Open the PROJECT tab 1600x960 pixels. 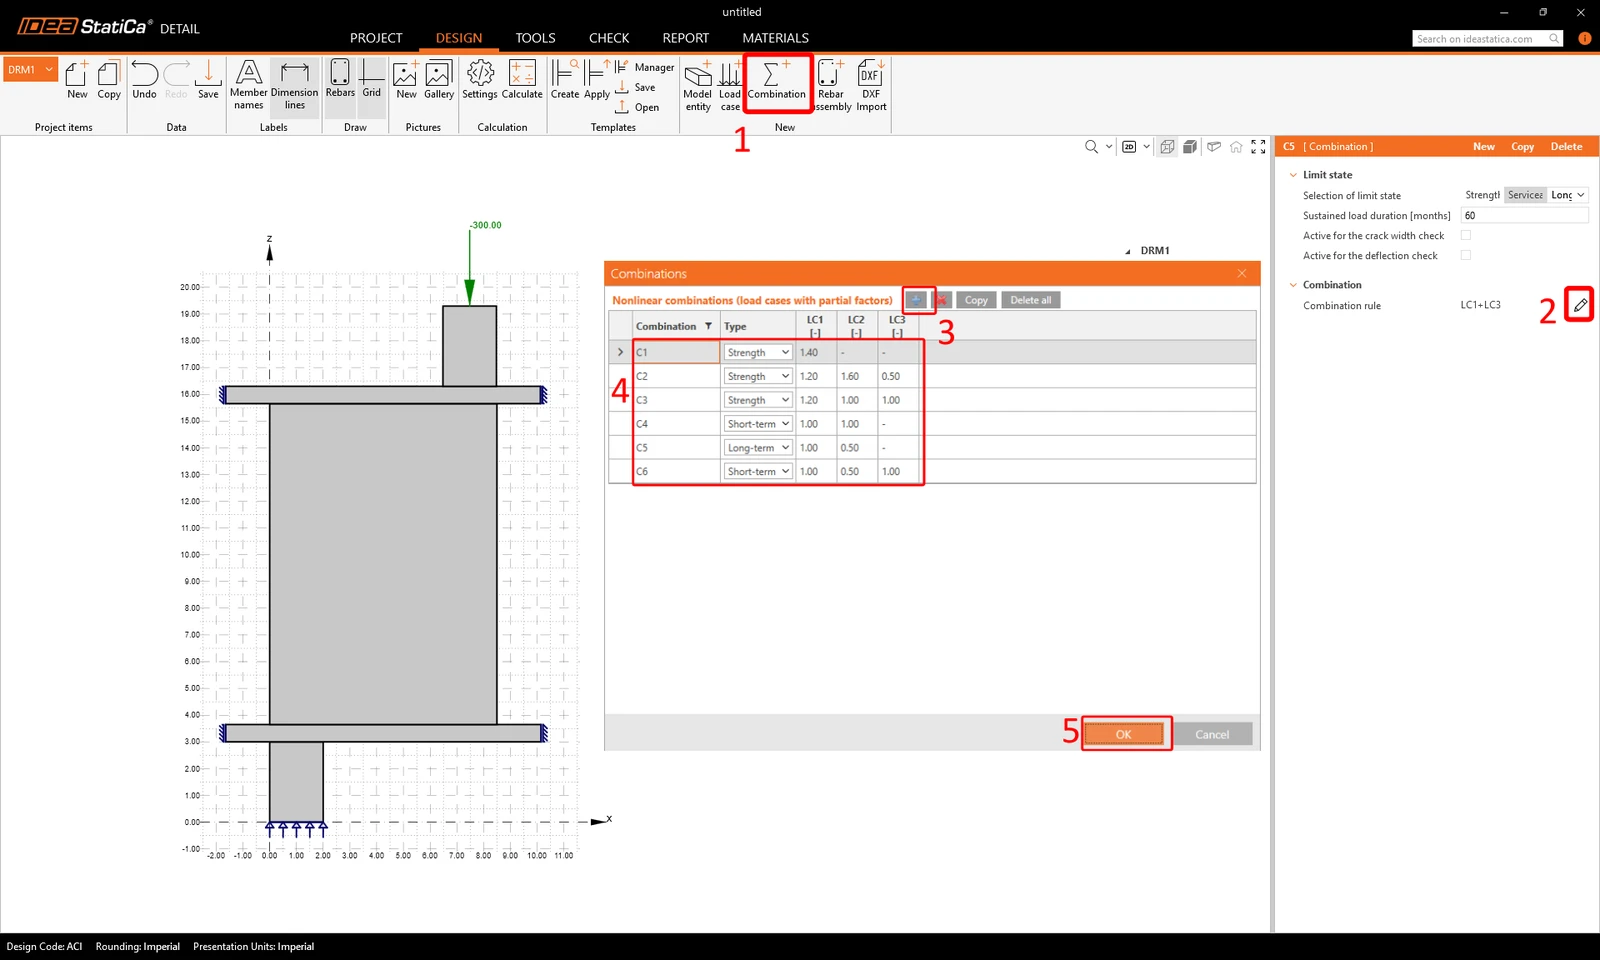pos(376,38)
